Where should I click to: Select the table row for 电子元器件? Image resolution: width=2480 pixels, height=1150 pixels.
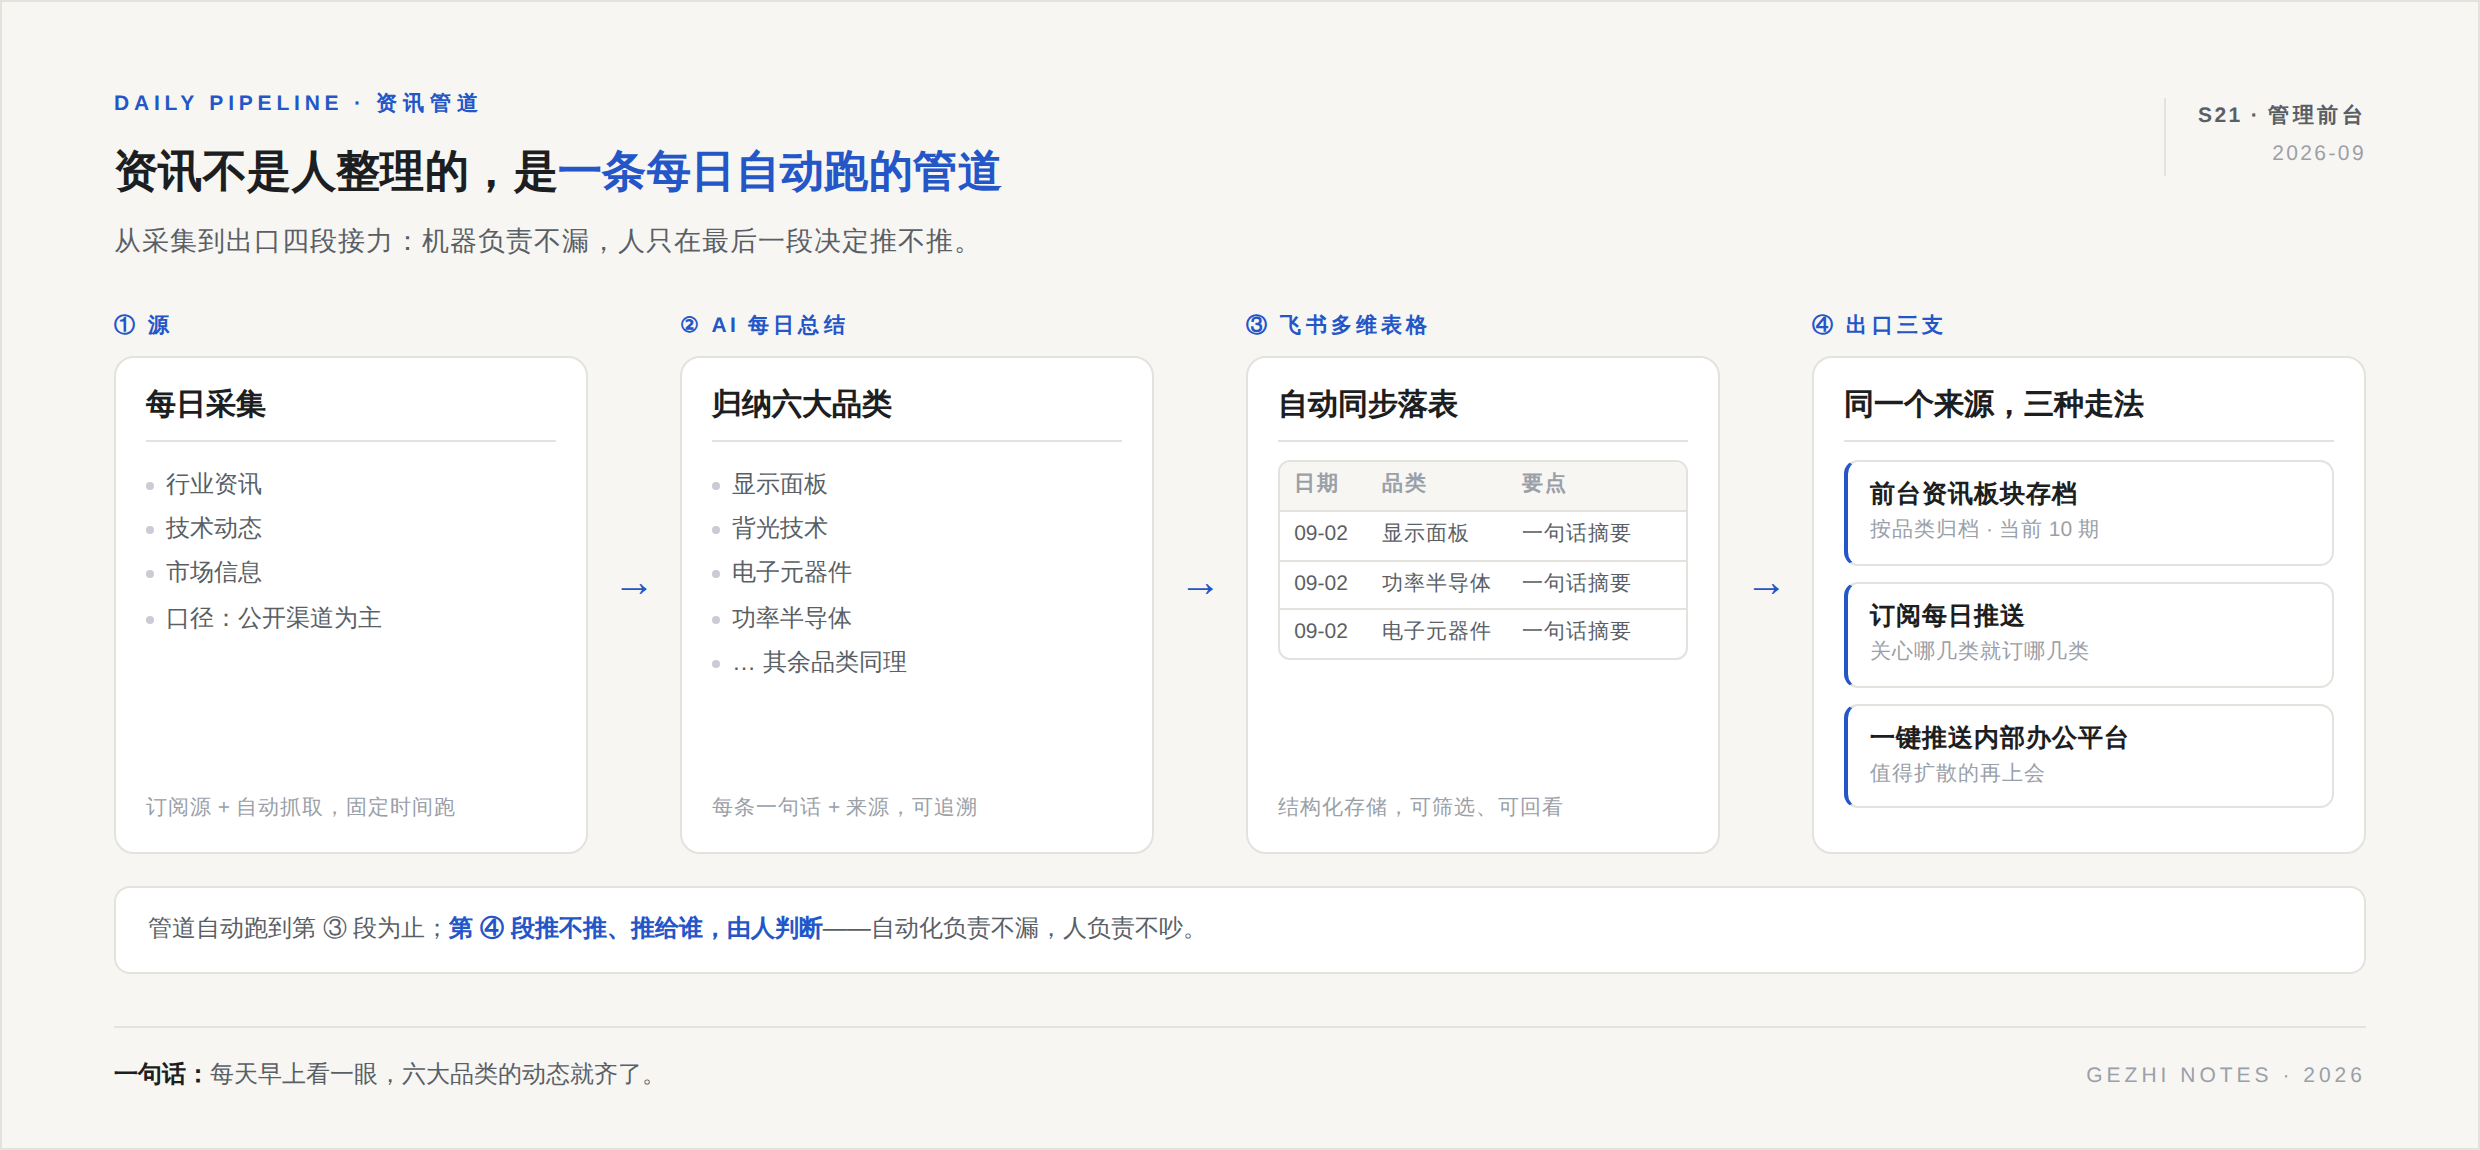coord(1483,633)
